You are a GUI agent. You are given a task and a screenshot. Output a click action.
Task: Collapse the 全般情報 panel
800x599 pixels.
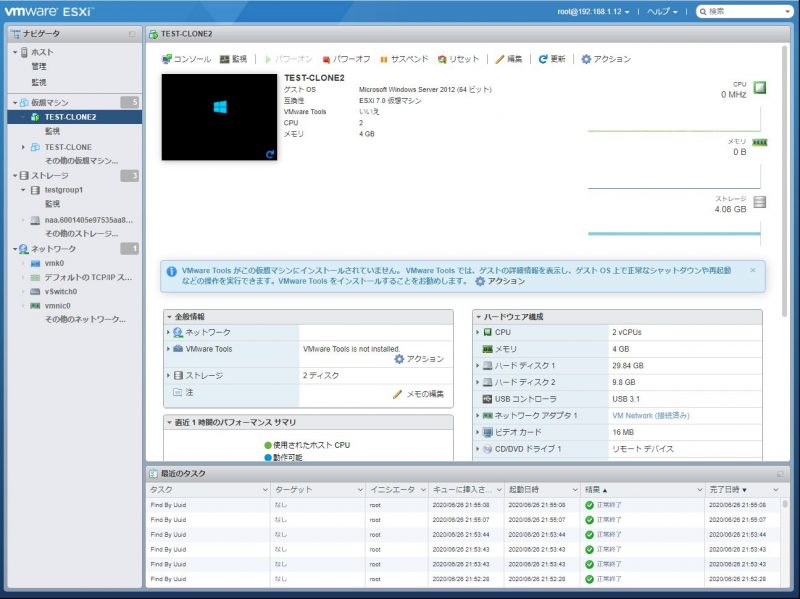169,317
